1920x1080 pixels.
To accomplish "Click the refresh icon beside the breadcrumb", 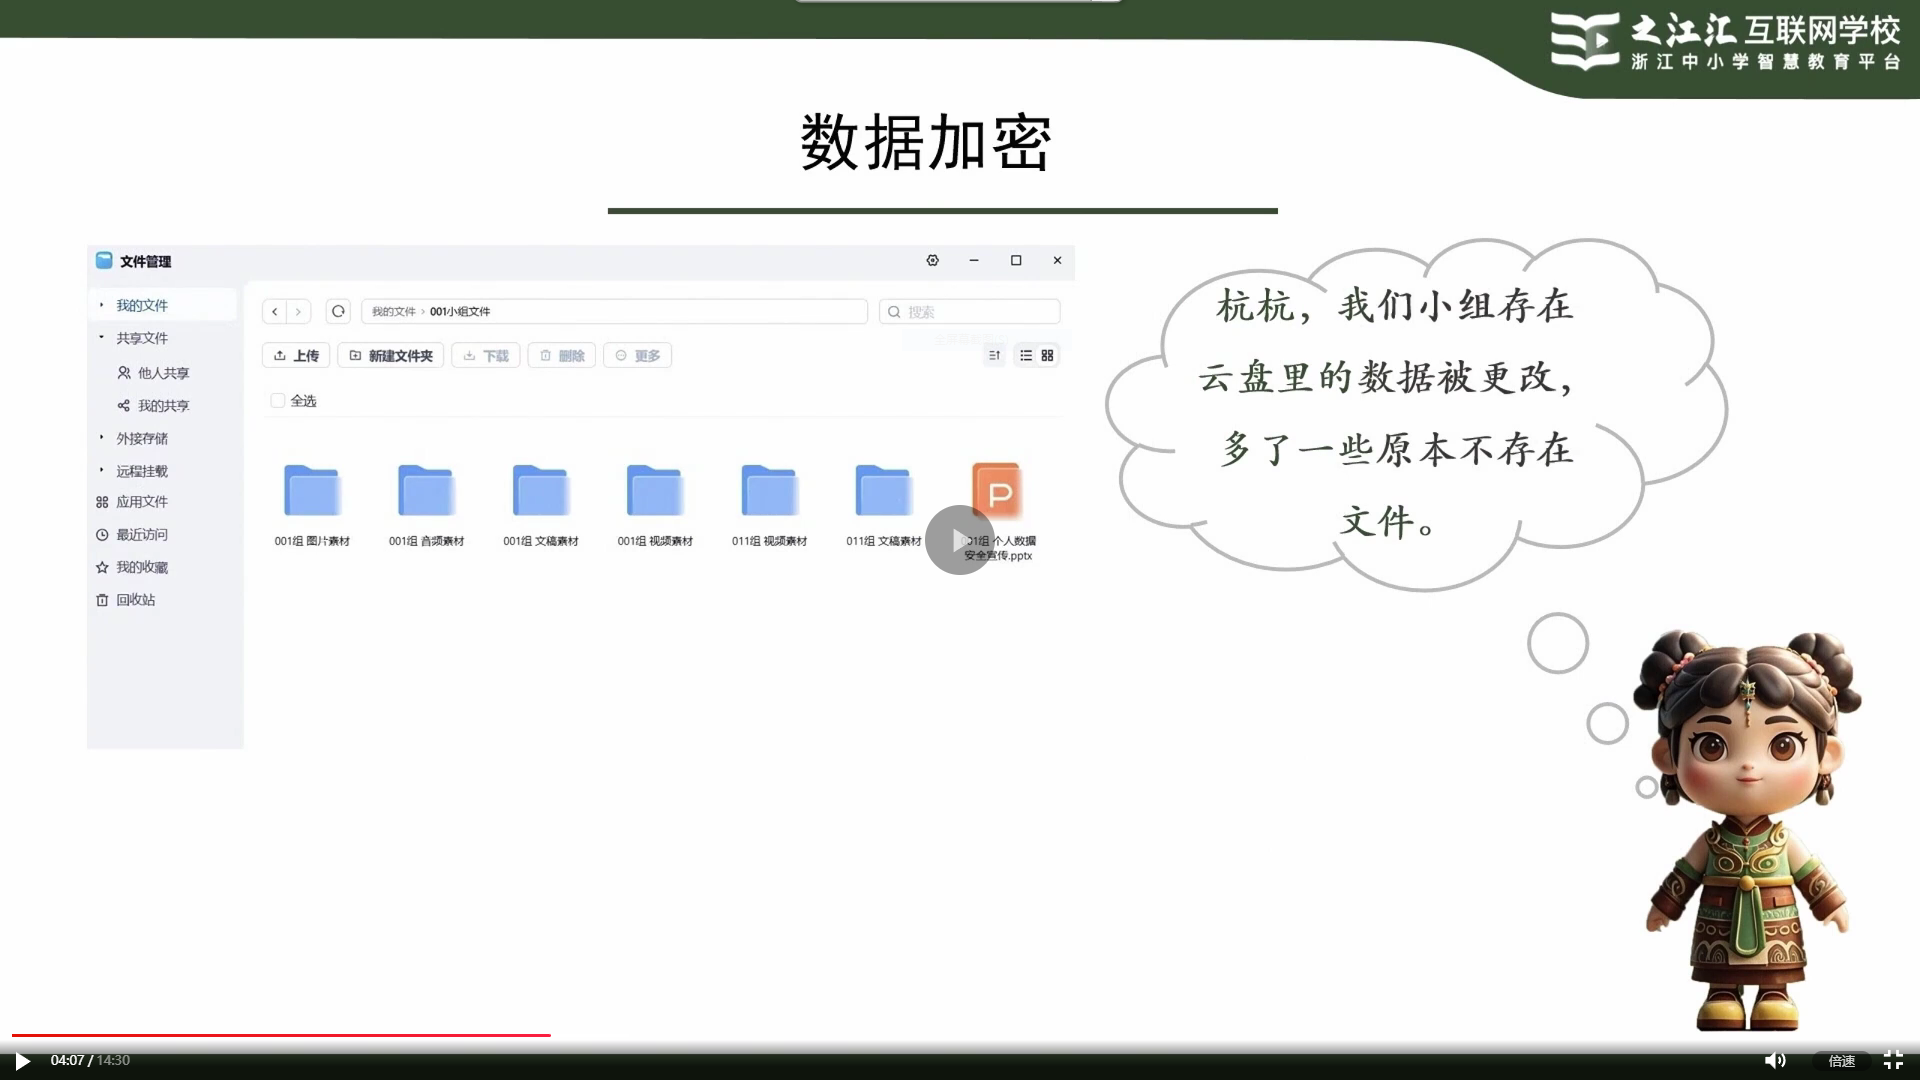I will coord(337,311).
